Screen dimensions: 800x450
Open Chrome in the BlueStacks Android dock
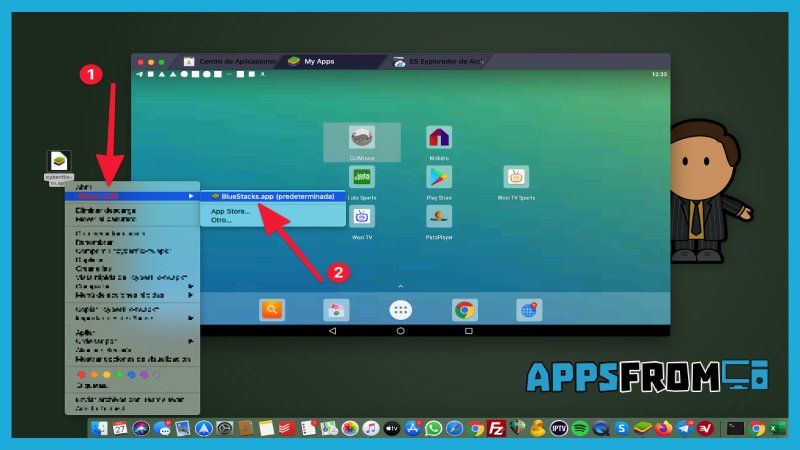465,310
